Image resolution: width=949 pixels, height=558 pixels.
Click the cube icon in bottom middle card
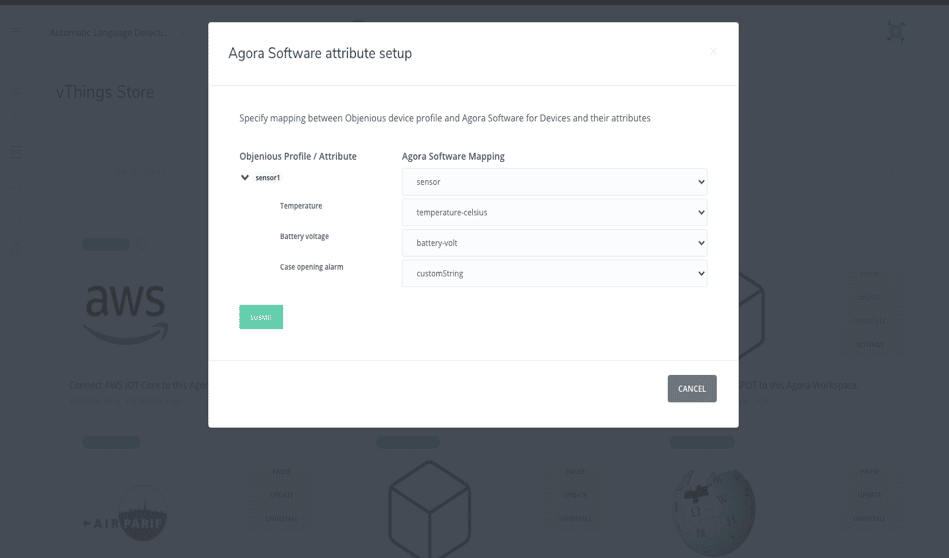(430, 510)
